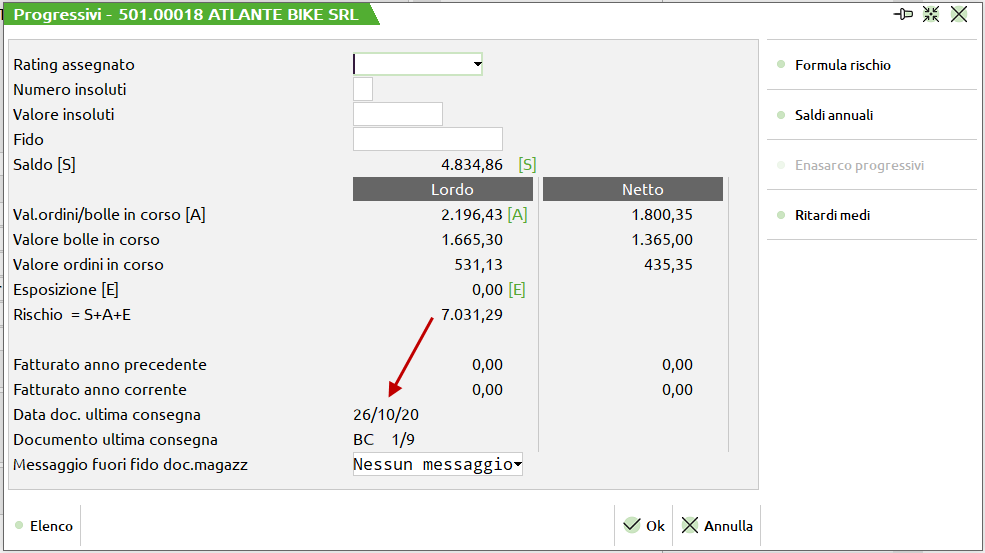Viewport: 985px width, 553px height.
Task: Close the Progressivi dialog with the X icon
Action: (959, 14)
